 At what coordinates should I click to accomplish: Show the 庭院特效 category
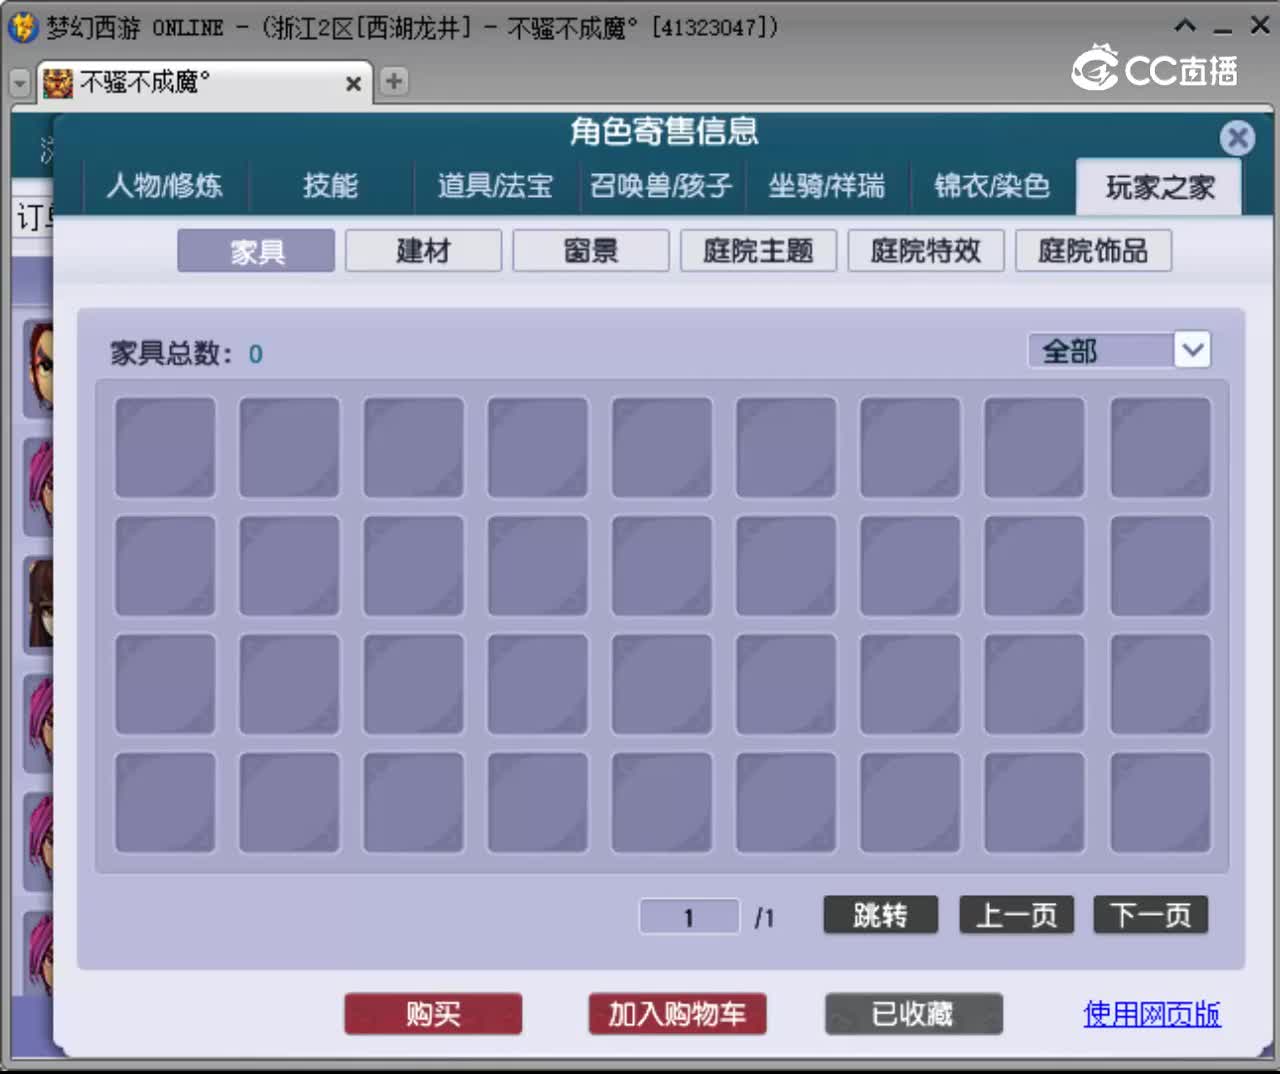pos(925,251)
